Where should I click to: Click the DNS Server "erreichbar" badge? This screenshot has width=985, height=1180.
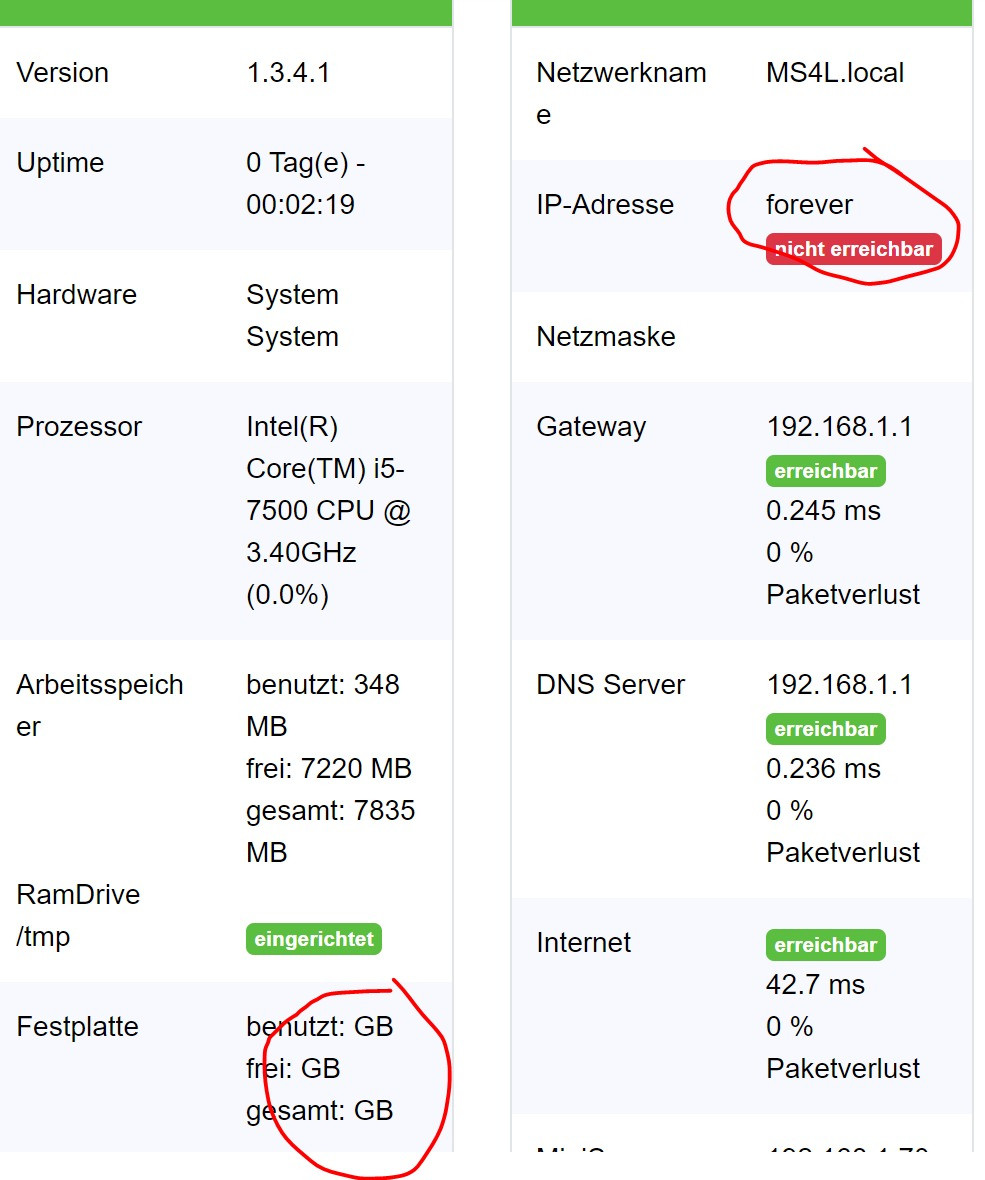click(825, 729)
